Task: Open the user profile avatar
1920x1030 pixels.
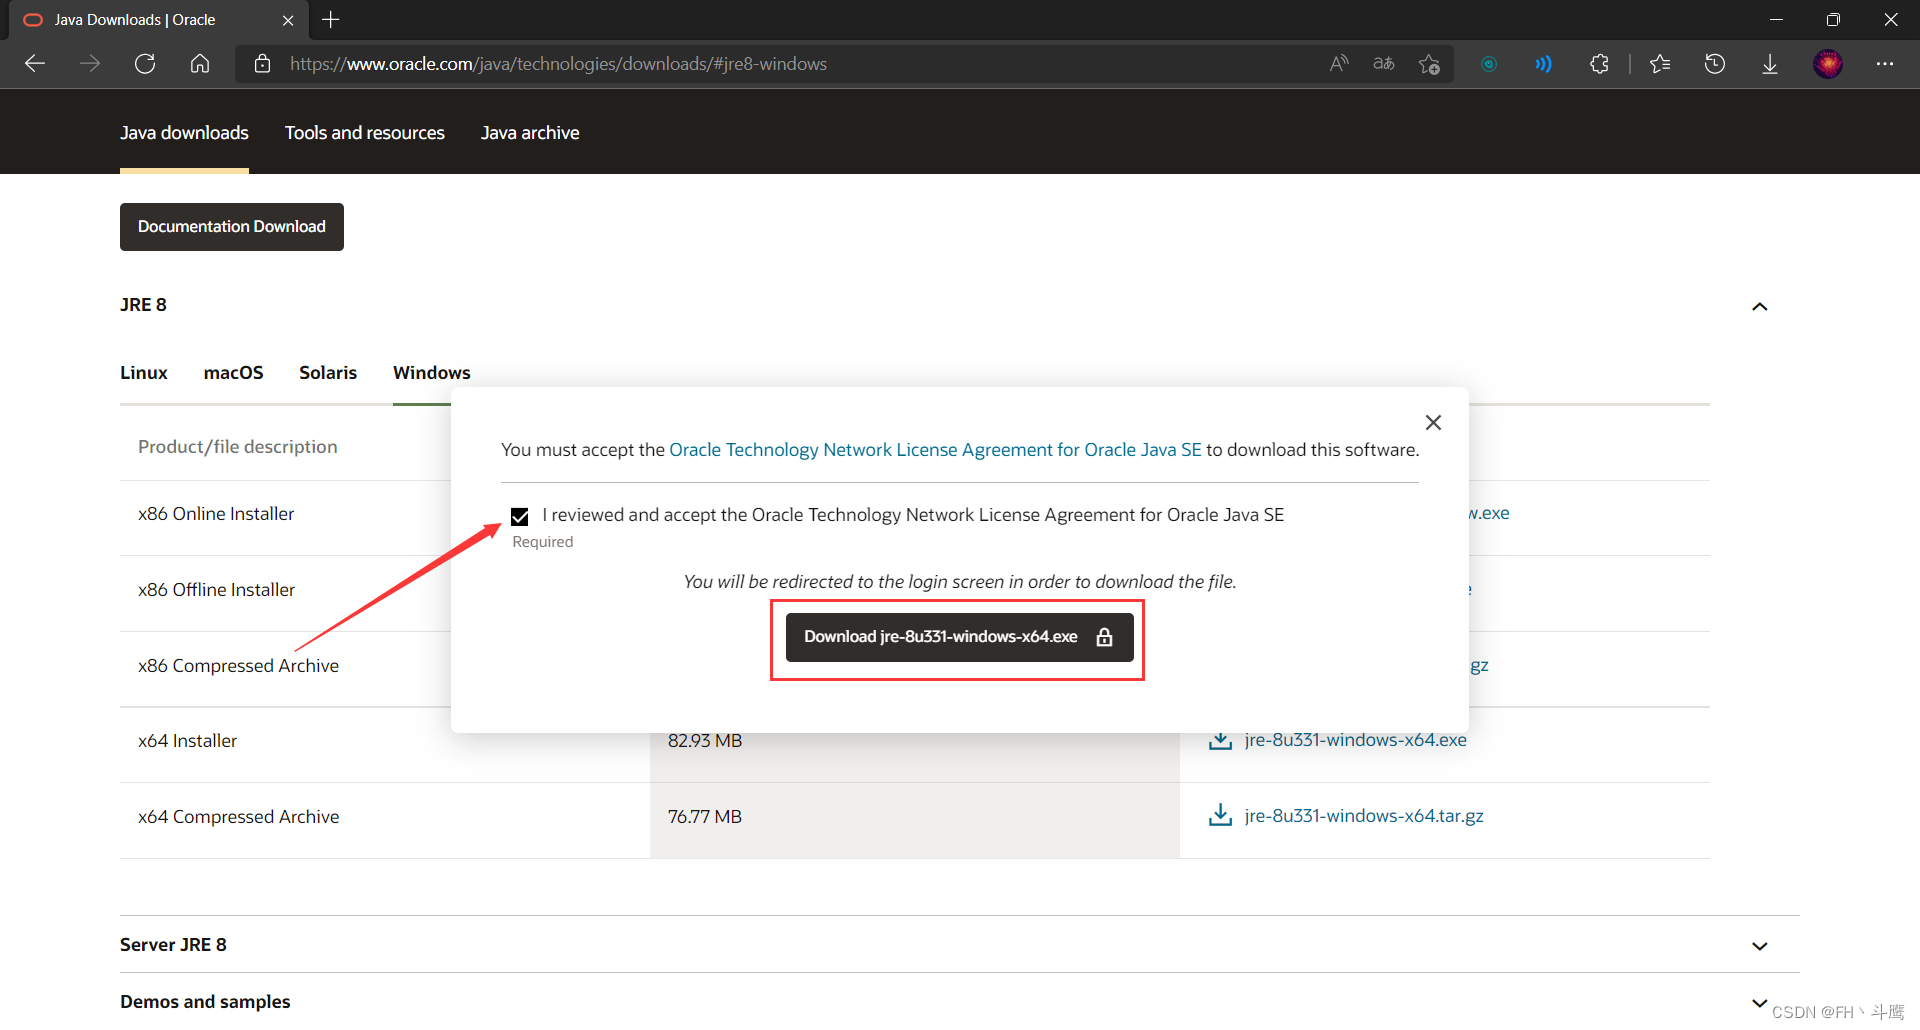Action: [x=1828, y=64]
